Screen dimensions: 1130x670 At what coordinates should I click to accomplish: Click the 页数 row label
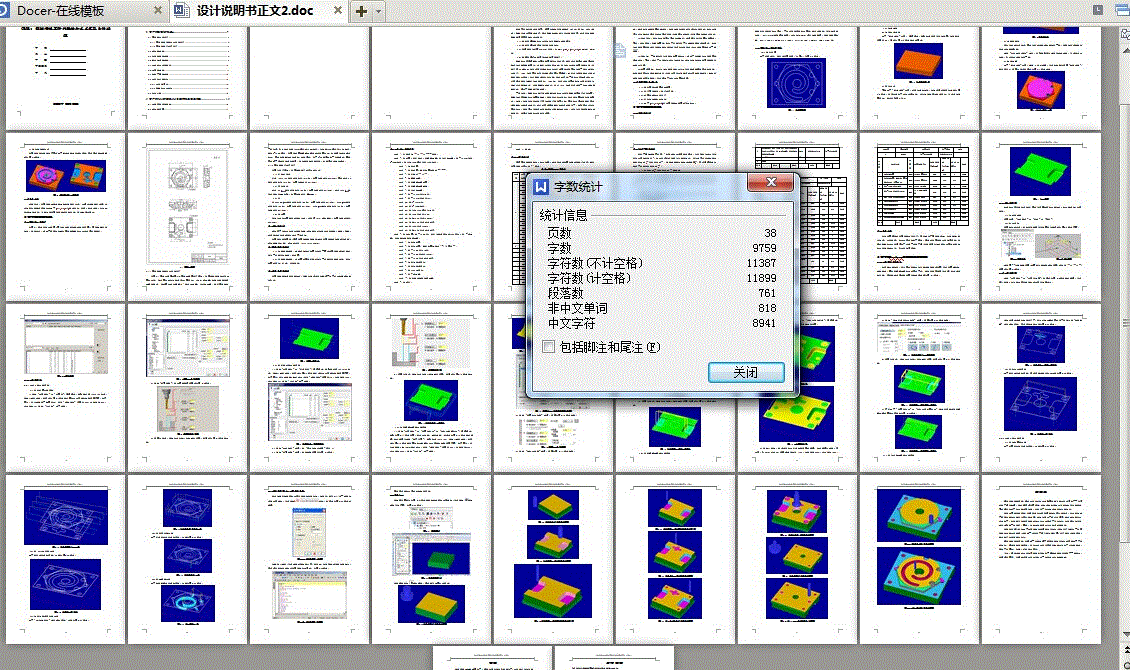coord(559,233)
